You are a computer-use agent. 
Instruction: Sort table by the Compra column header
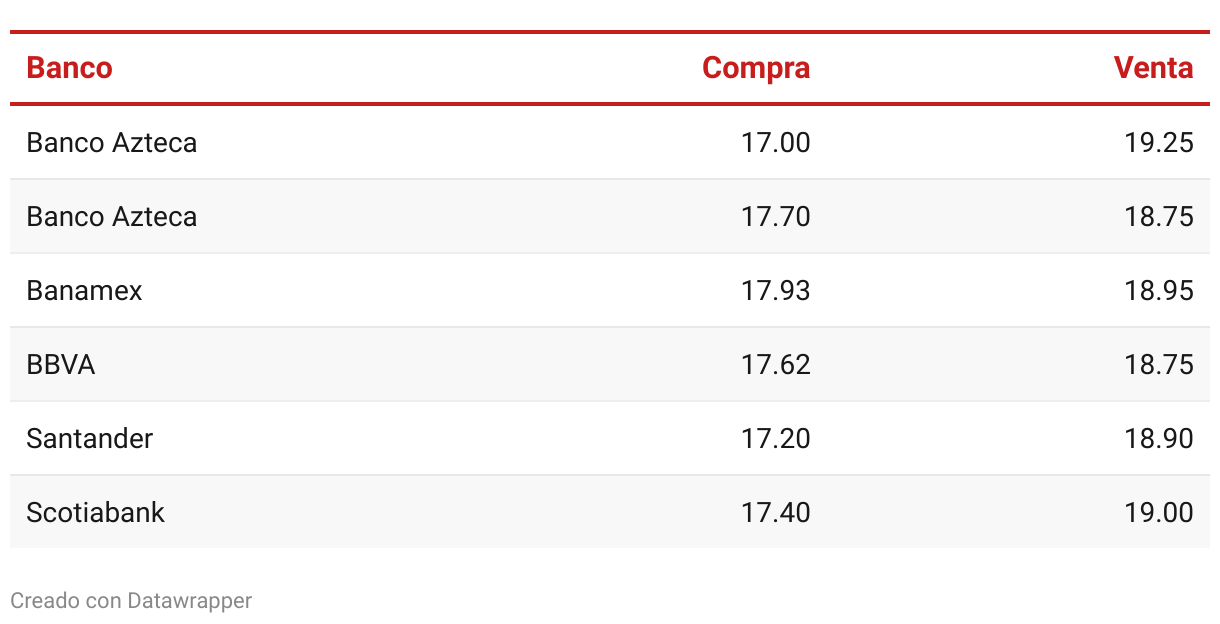pos(756,68)
